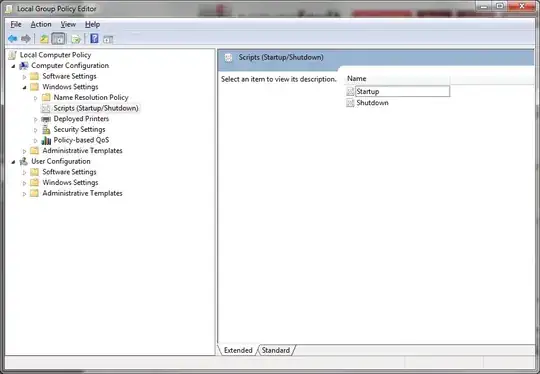The image size is (540, 374).
Task: Click the Deployed Printers printer icon
Action: (46, 119)
